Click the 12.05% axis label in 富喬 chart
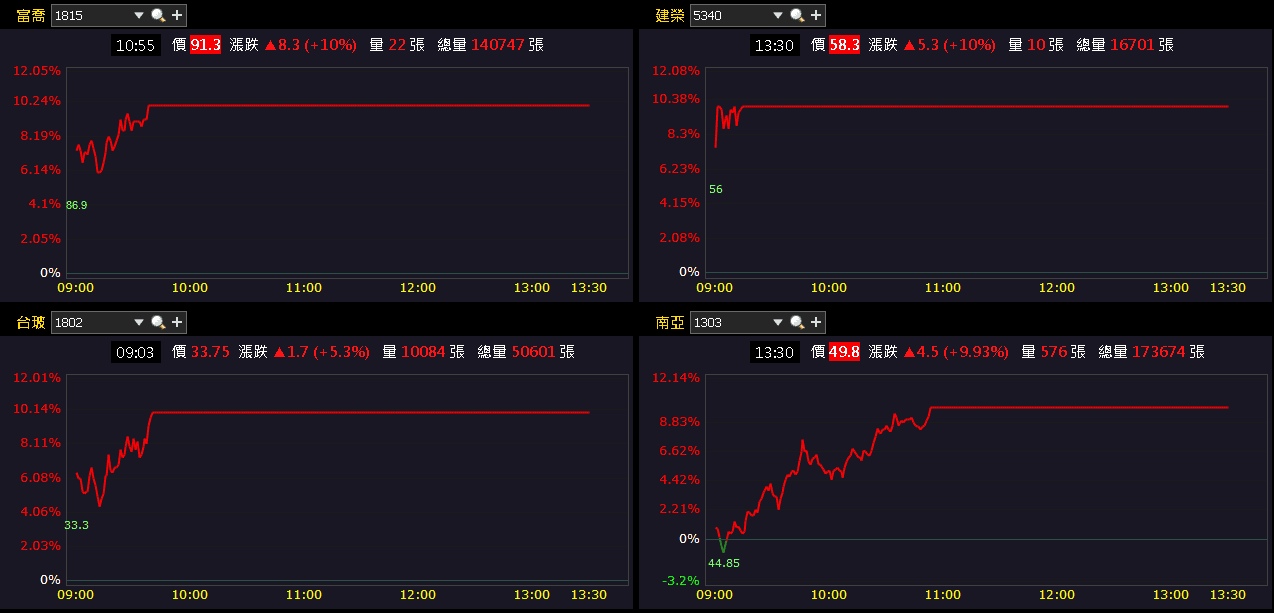 pos(37,71)
